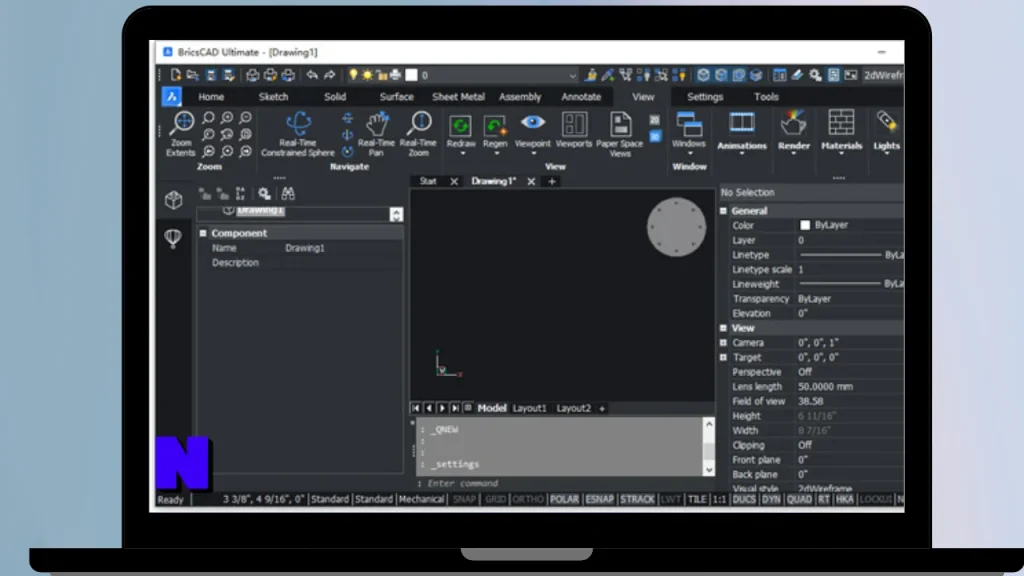
Task: Add a new document tab with plus
Action: (552, 182)
